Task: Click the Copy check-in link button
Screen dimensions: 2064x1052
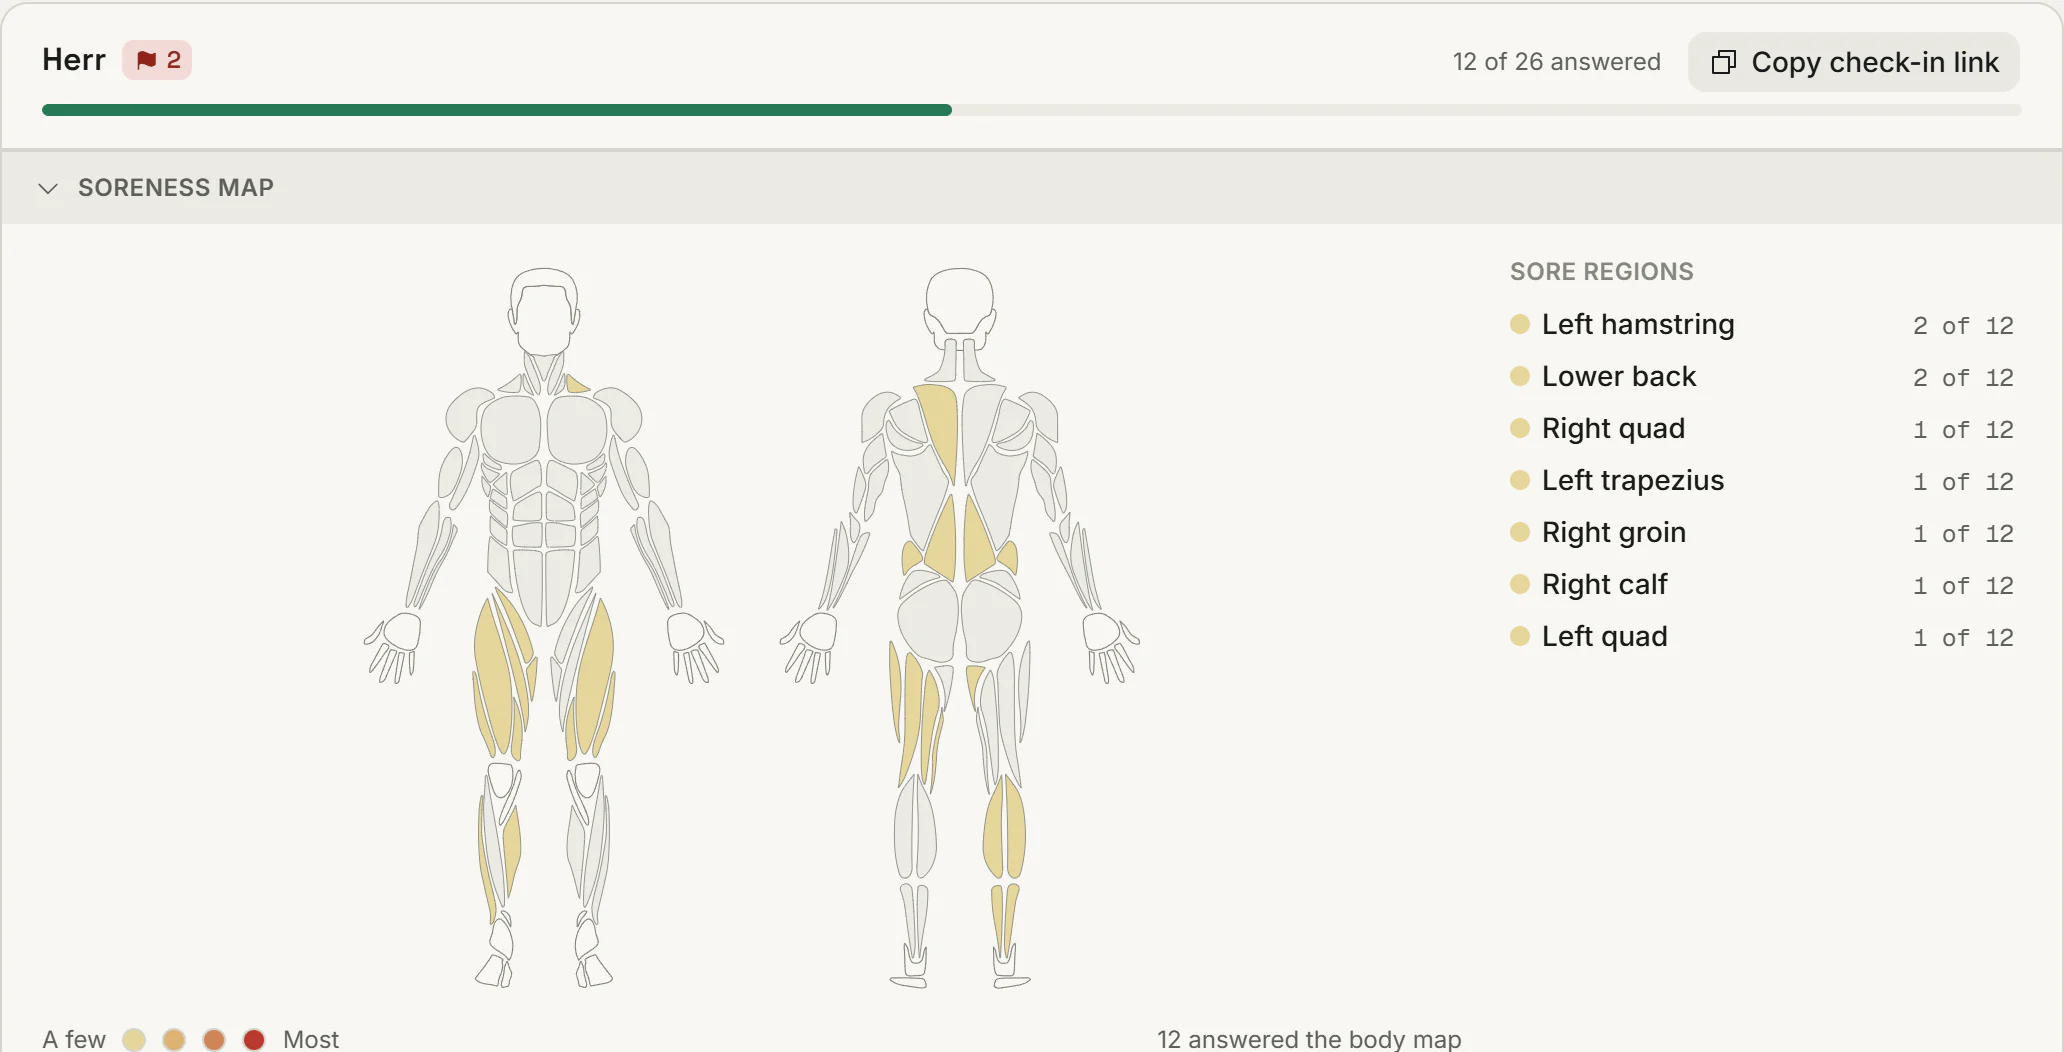Action: pos(1853,62)
